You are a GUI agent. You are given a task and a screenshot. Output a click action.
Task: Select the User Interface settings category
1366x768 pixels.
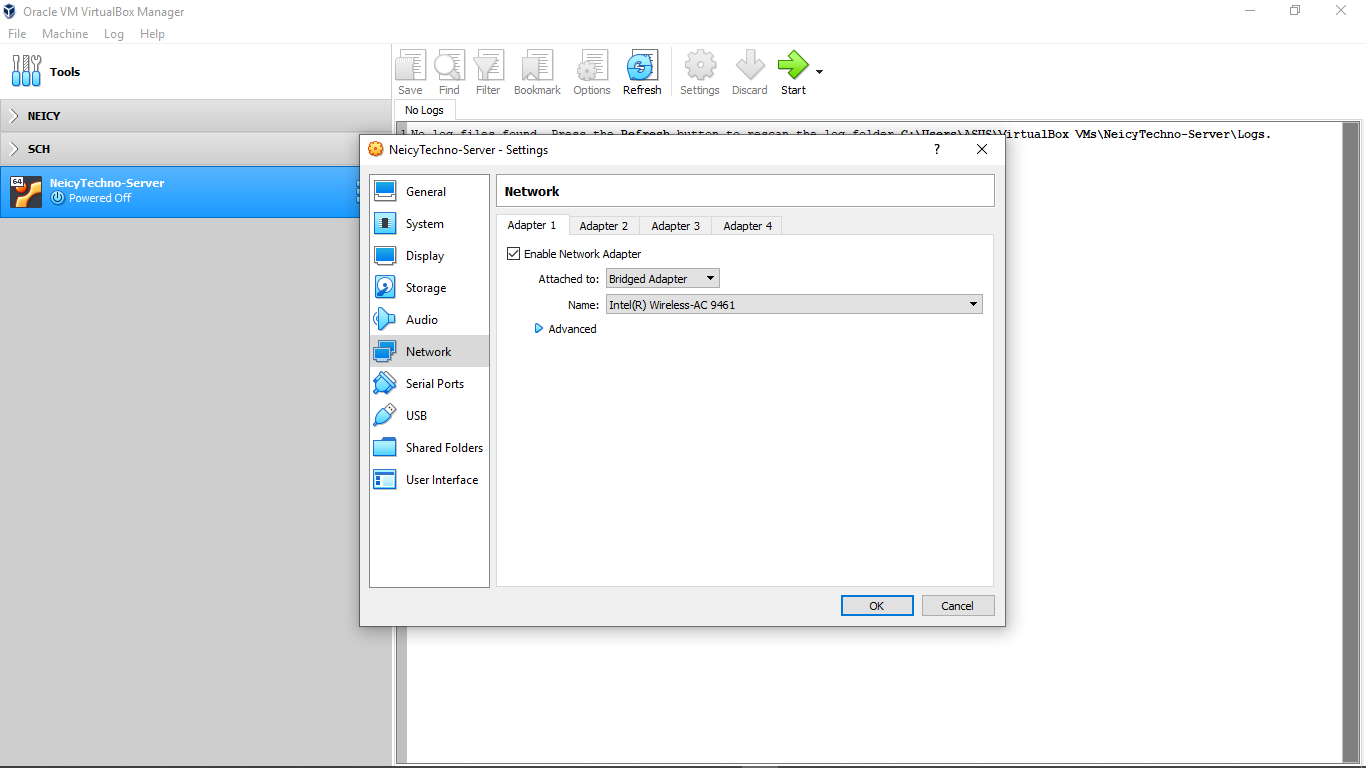[x=429, y=480]
